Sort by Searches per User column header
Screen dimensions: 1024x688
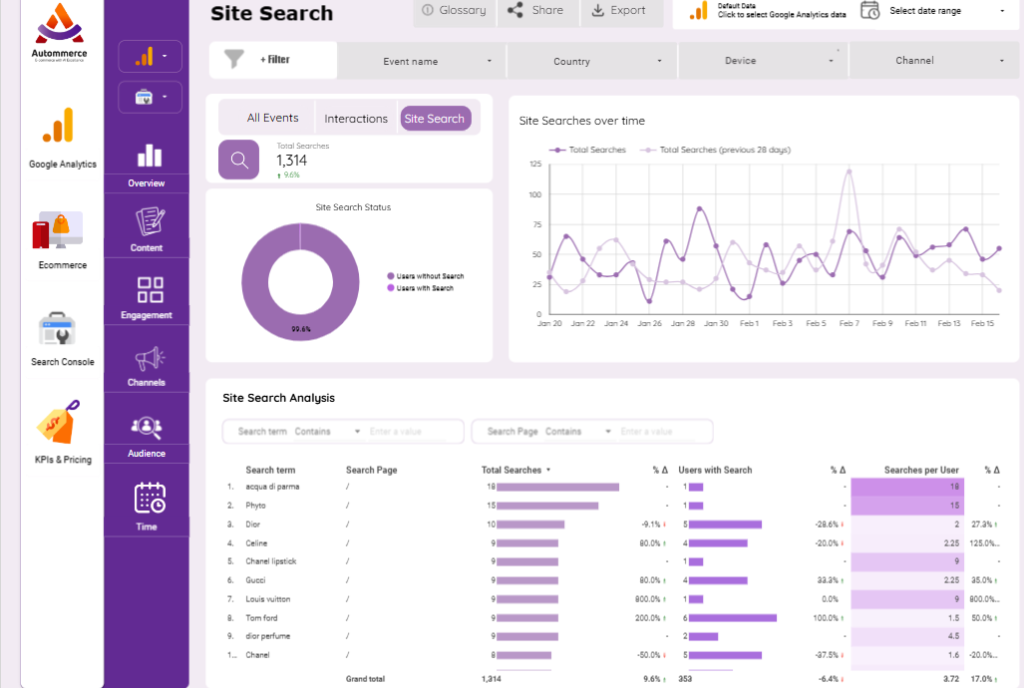tap(921, 470)
